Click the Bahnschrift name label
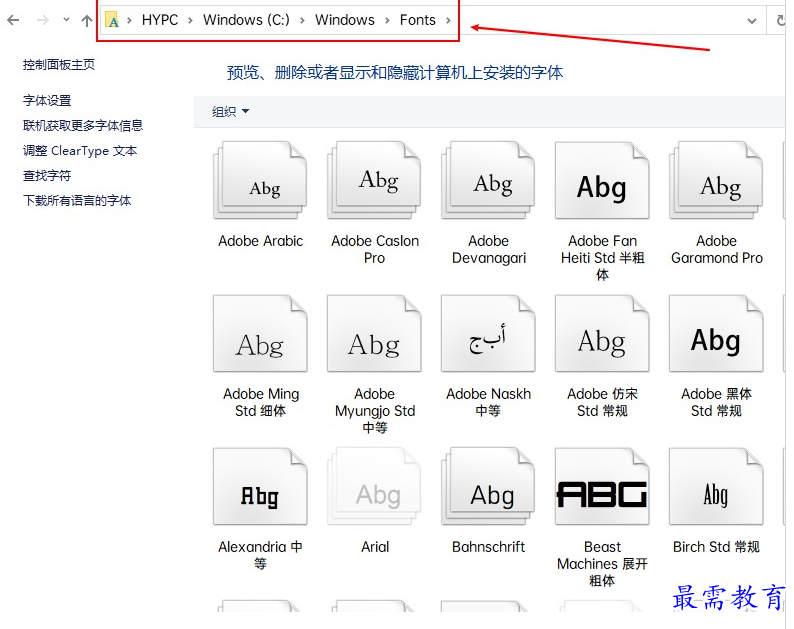Screen dimensions: 794x629 tap(488, 547)
